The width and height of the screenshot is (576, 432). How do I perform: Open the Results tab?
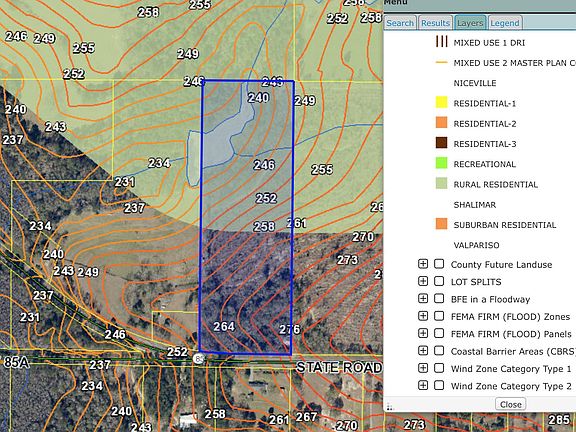pyautogui.click(x=435, y=23)
